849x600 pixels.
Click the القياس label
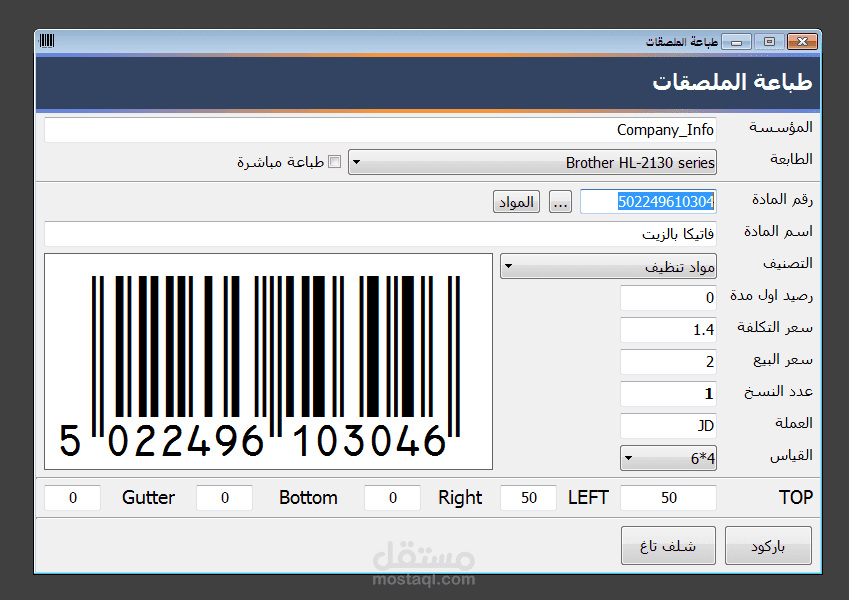(x=792, y=456)
